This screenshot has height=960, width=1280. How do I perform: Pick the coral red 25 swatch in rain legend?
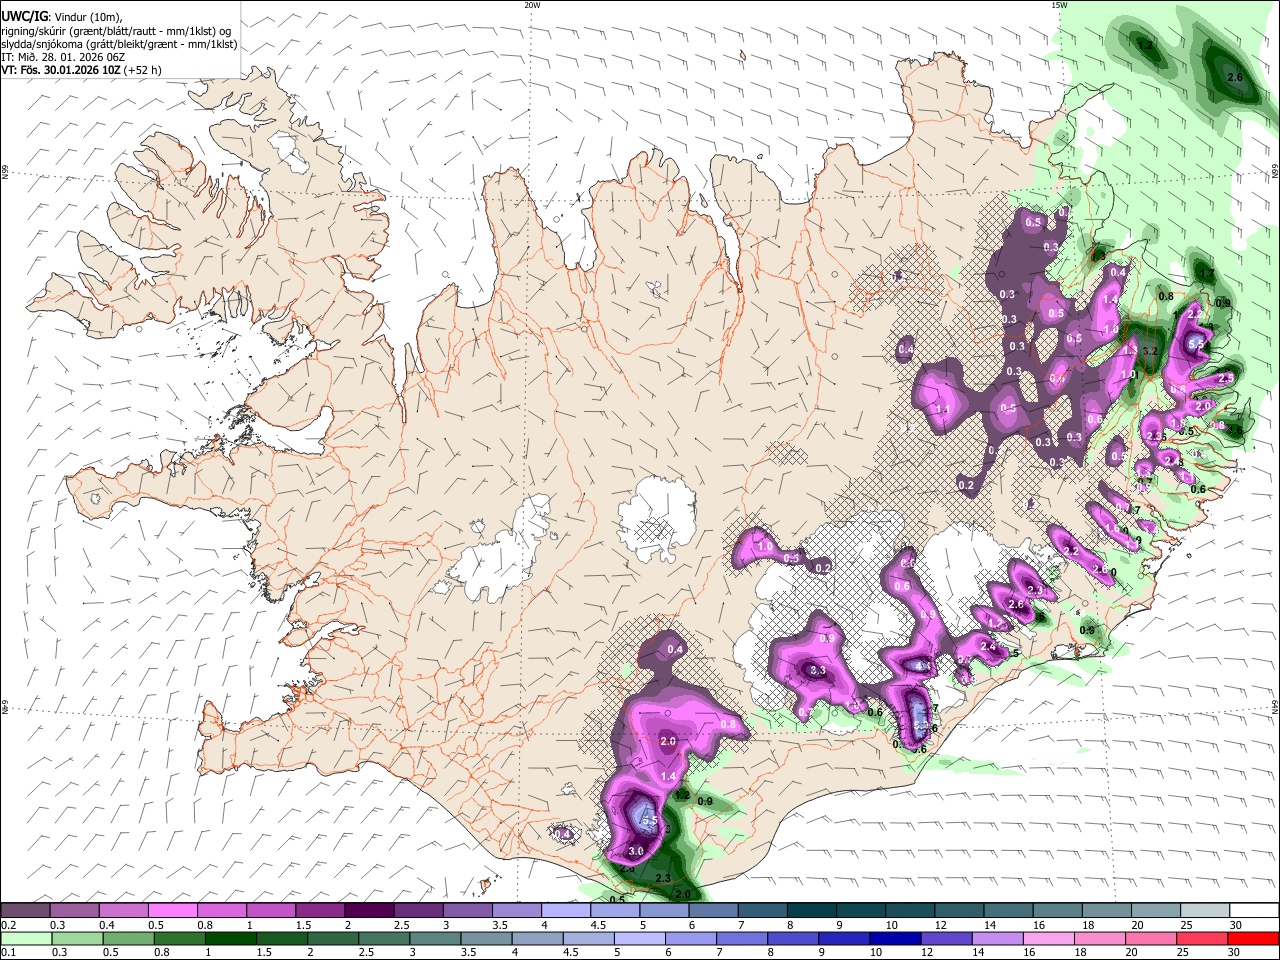click(1202, 939)
